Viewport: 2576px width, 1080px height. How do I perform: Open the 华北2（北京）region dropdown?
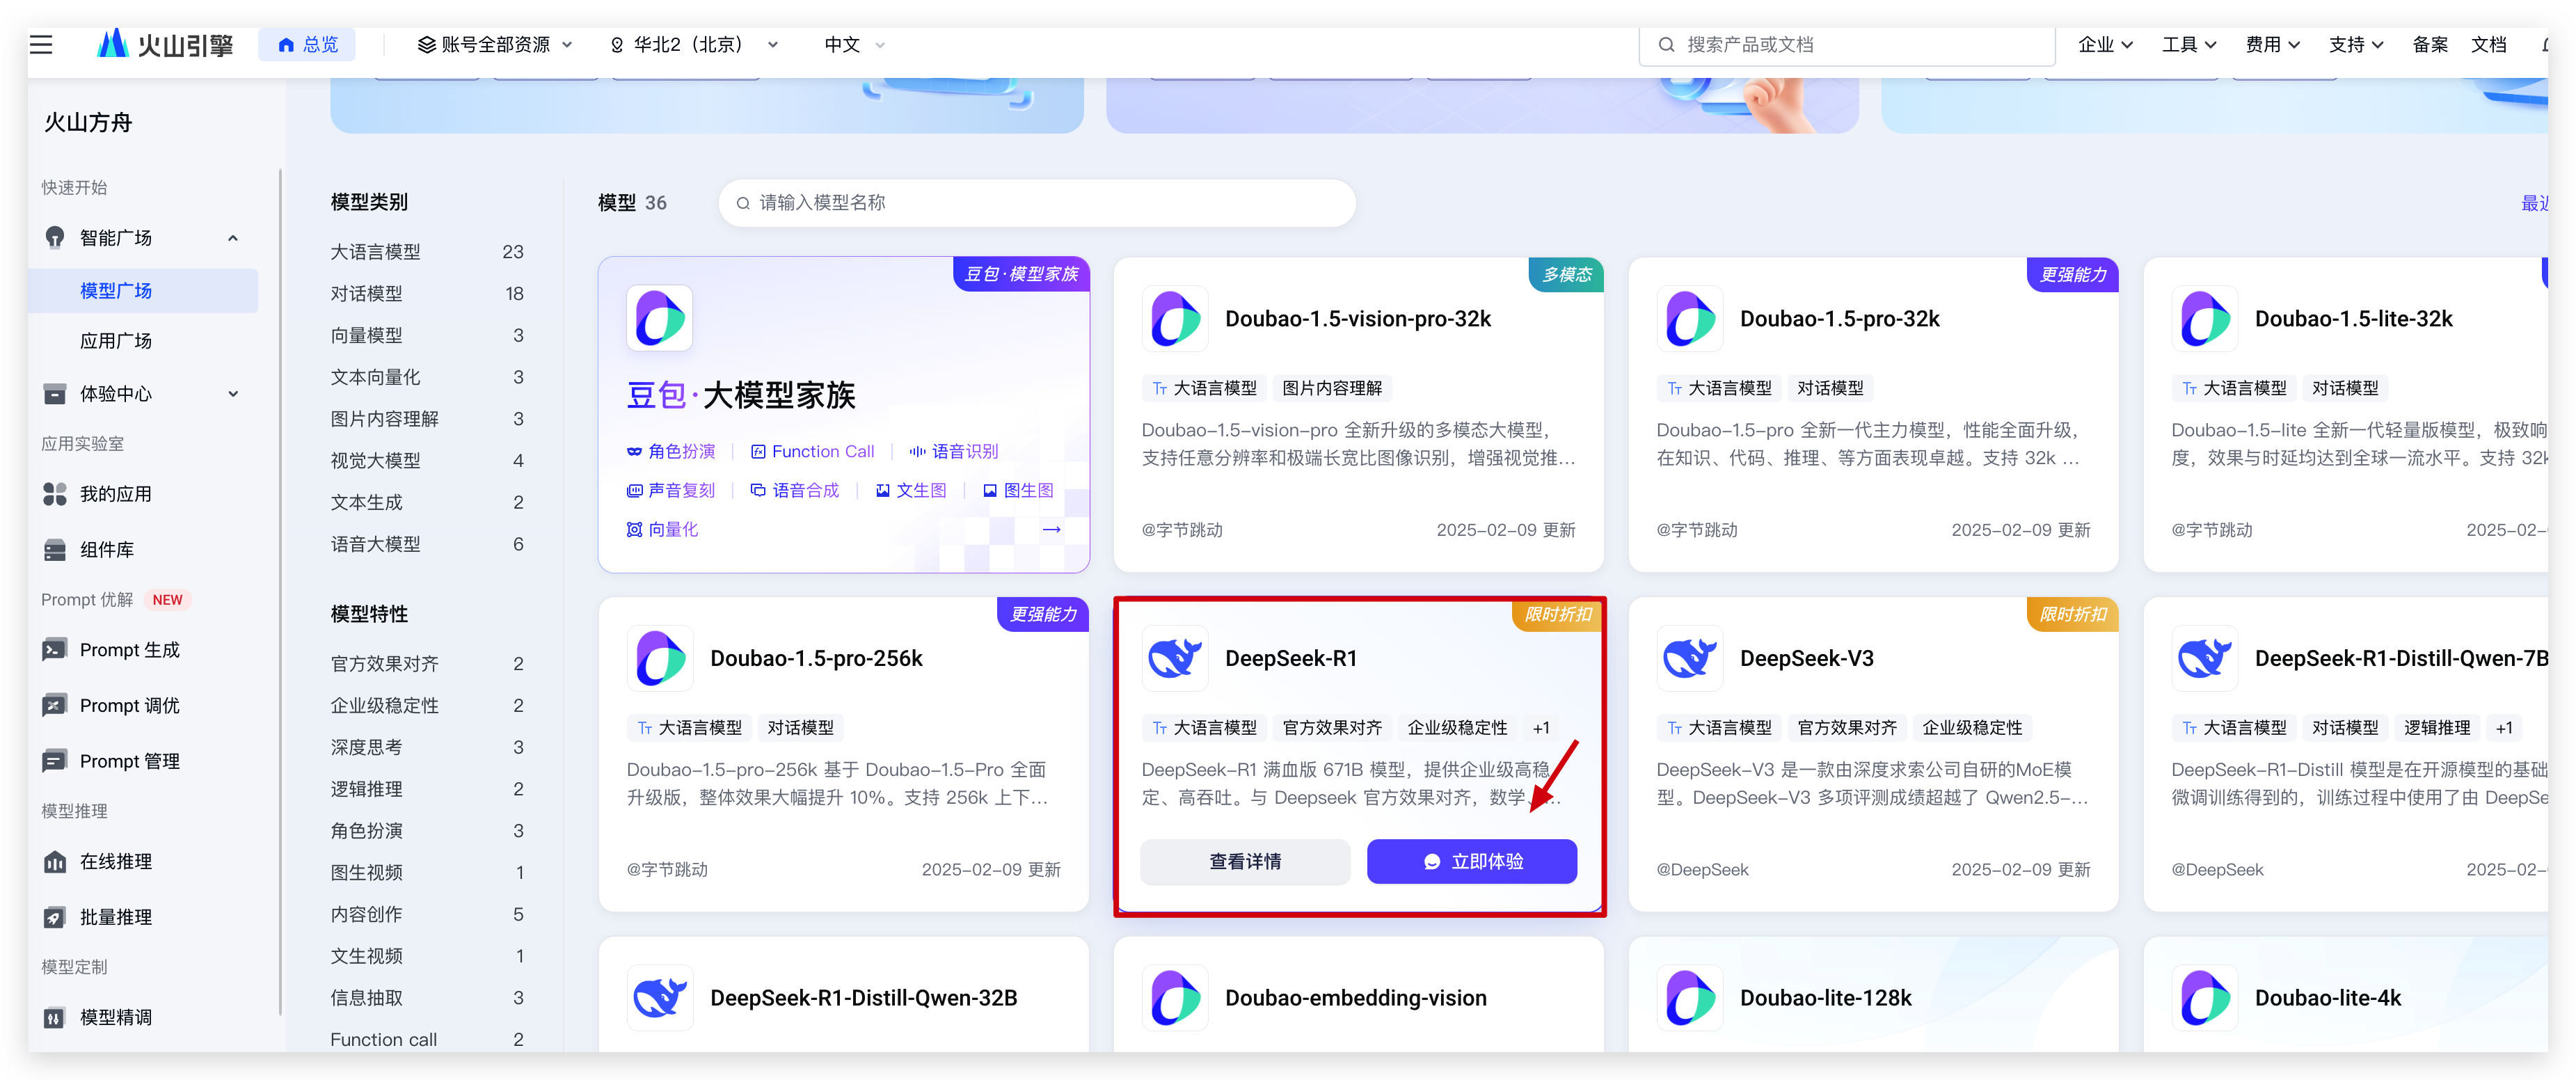(694, 44)
